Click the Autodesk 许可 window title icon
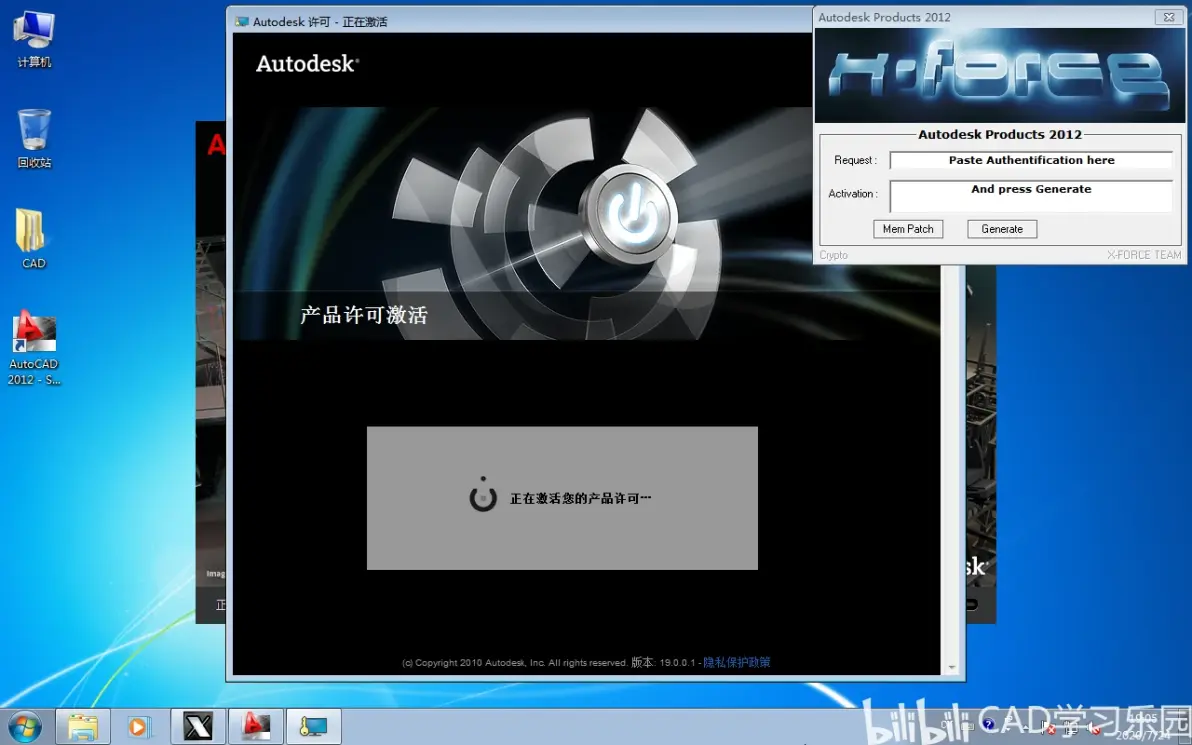The height and width of the screenshot is (745, 1192). 242,21
